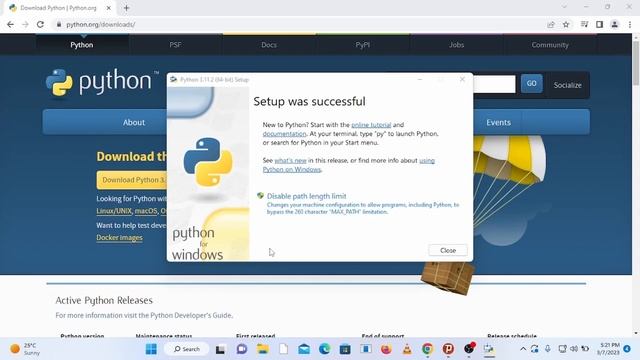Launch Firefox from the taskbar
This screenshot has height=360, width=640.
pos(386,349)
